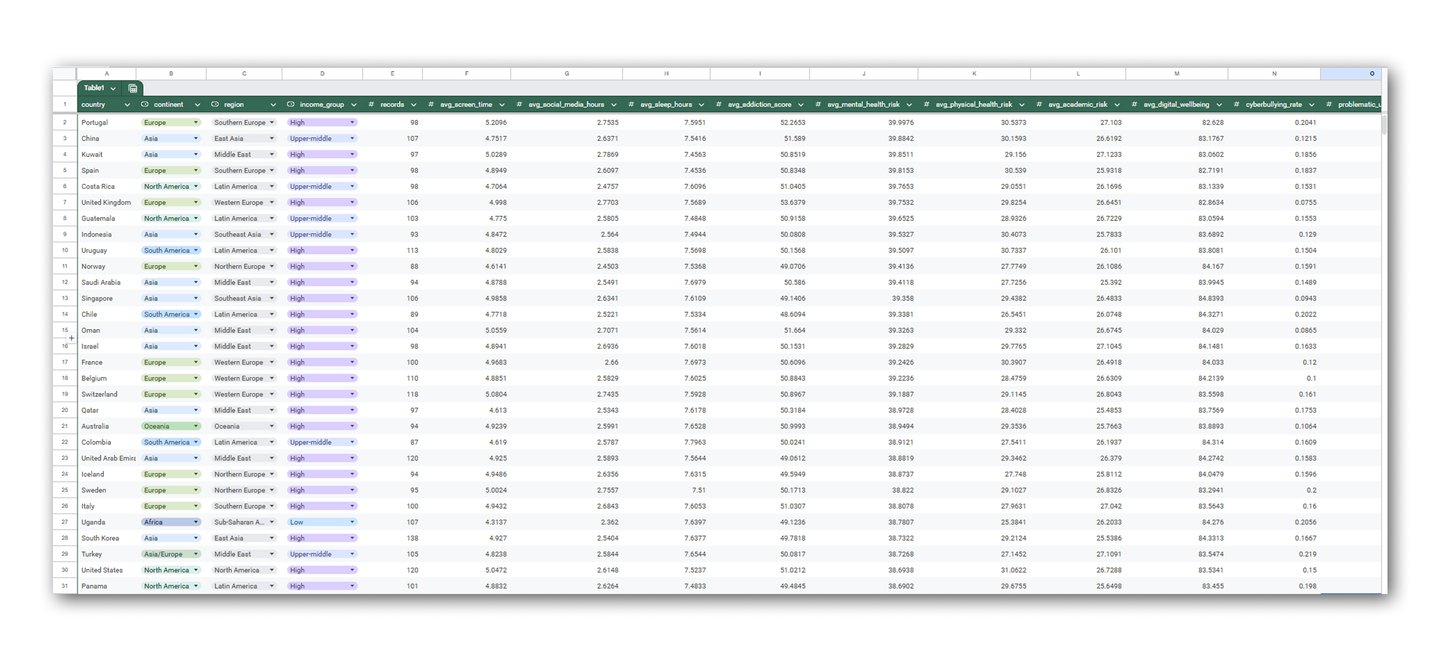Expand the country column header arrow
The height and width of the screenshot is (661, 1440).
pyautogui.click(x=128, y=105)
